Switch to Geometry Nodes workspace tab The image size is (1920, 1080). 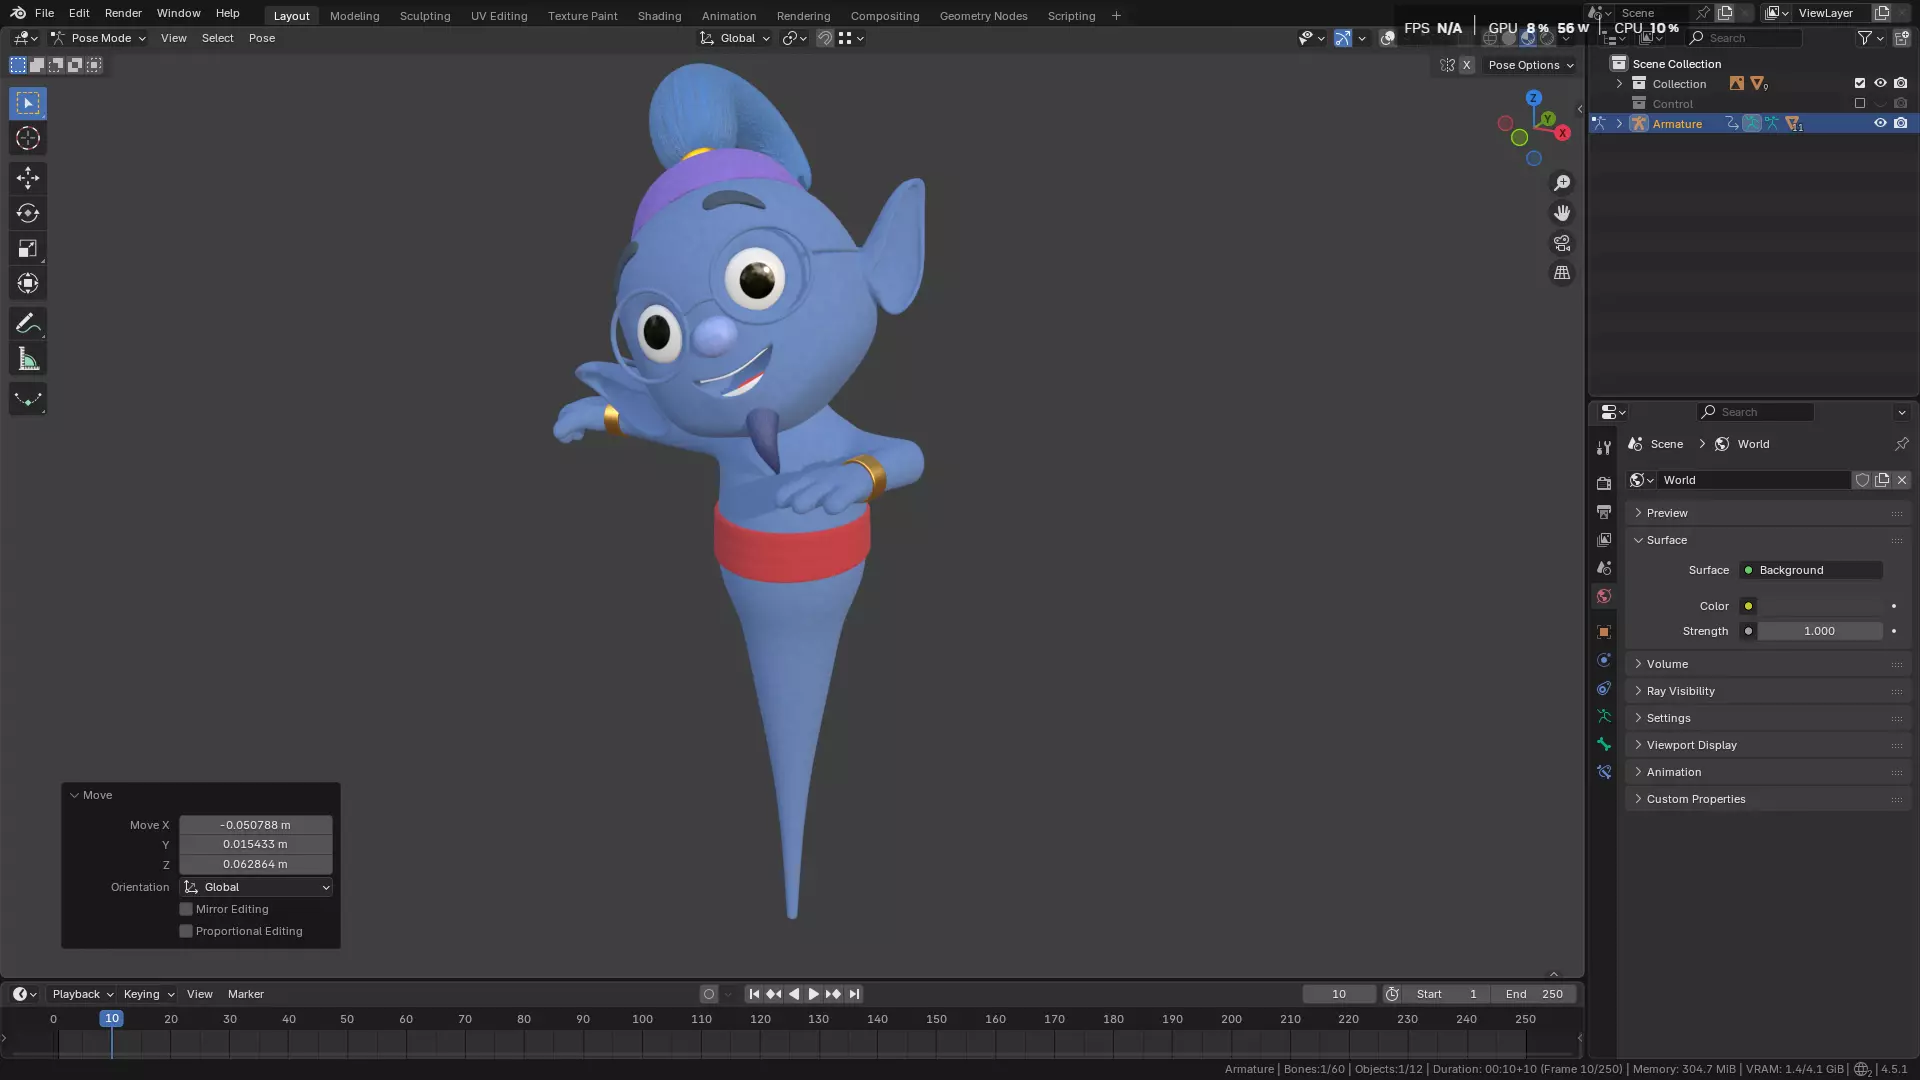click(x=983, y=16)
